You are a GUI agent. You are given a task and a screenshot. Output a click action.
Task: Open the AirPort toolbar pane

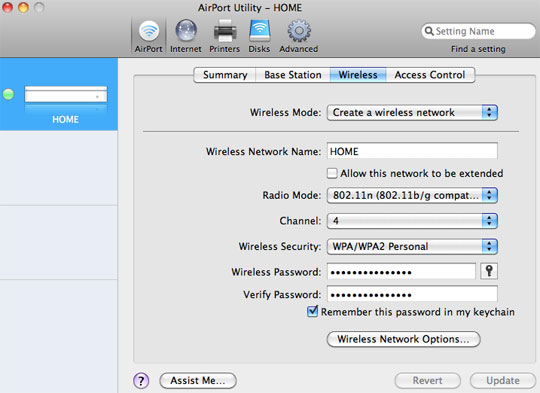tap(148, 37)
